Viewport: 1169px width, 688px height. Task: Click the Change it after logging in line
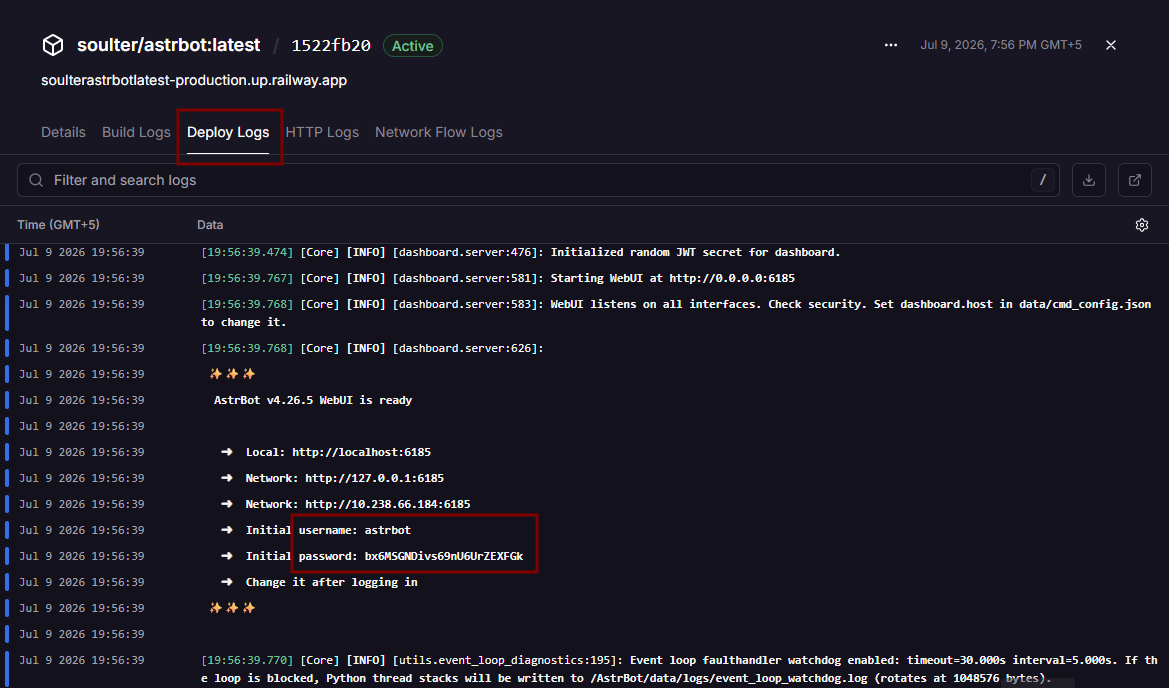pos(584,582)
